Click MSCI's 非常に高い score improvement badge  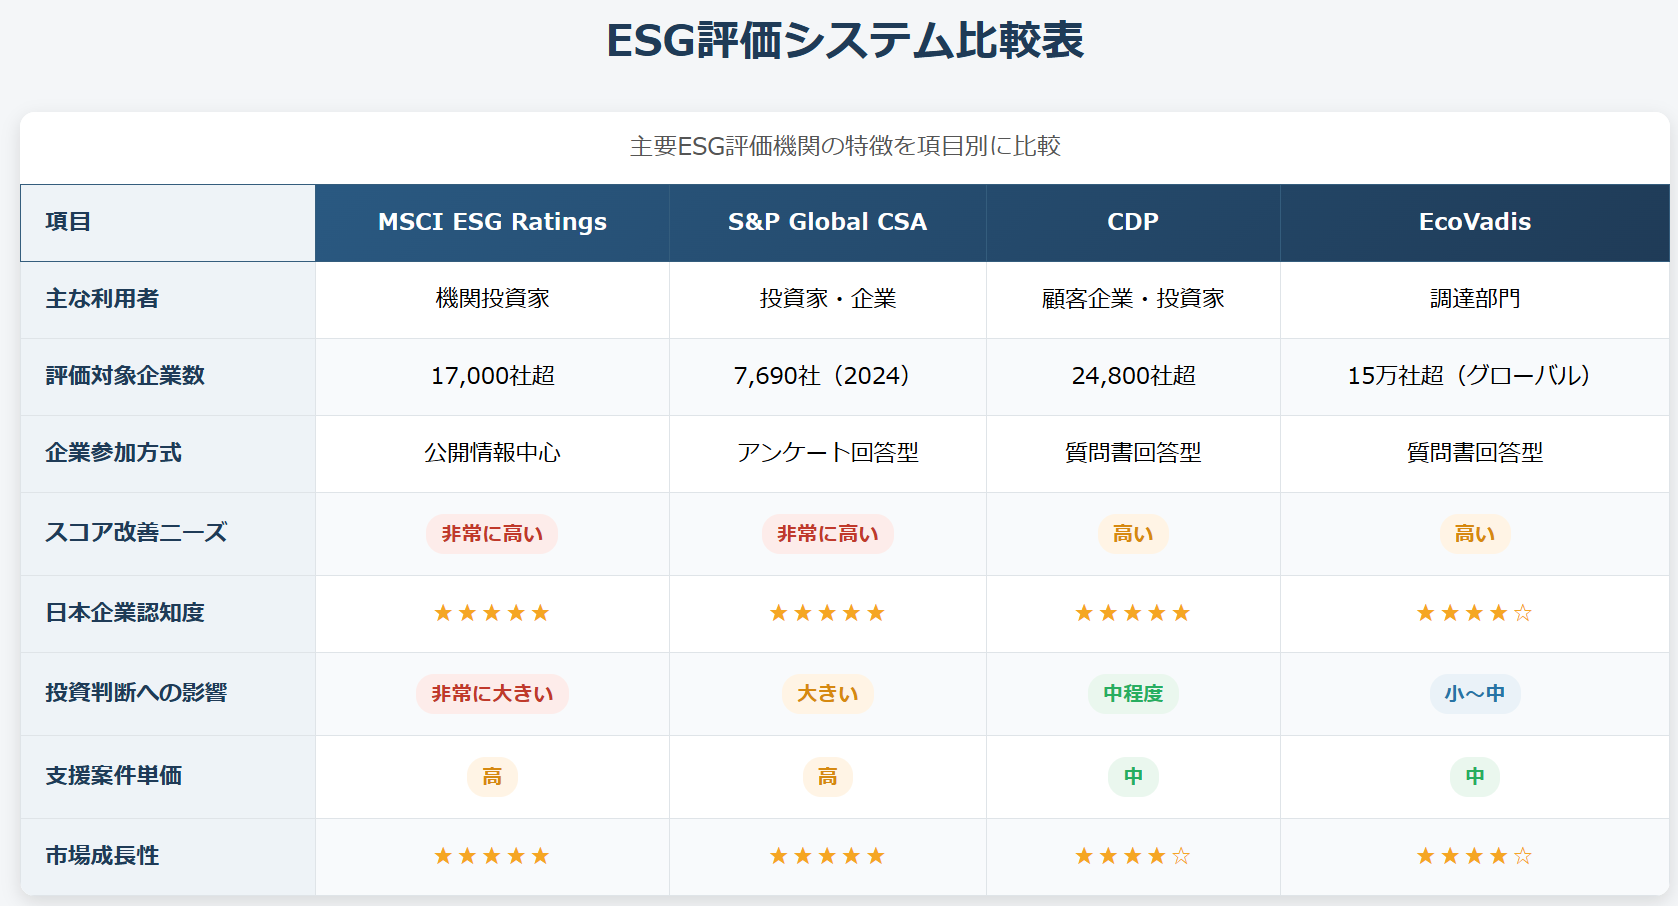[492, 534]
